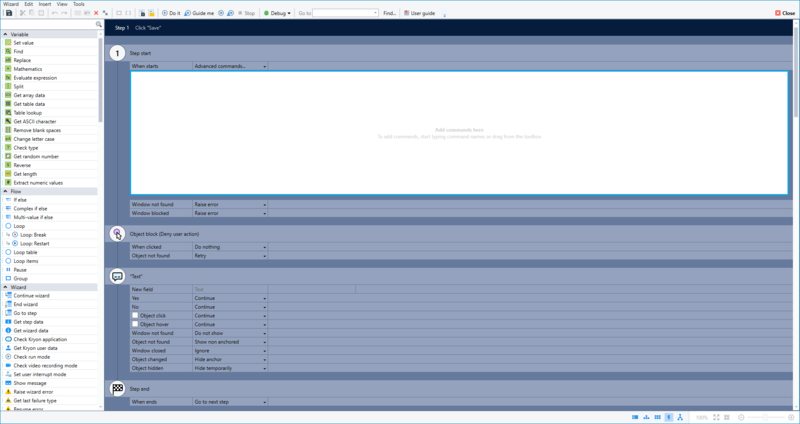Viewport: 800px width, 424px height.
Task: Open the Window blocked Raise error dropdown
Action: (230, 213)
